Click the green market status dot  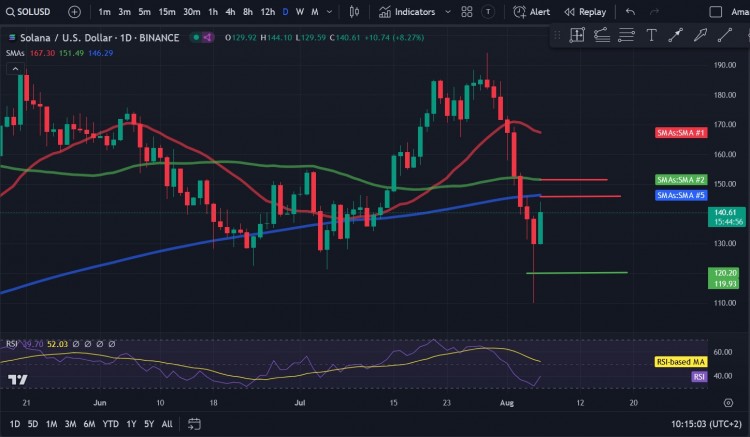(x=196, y=37)
